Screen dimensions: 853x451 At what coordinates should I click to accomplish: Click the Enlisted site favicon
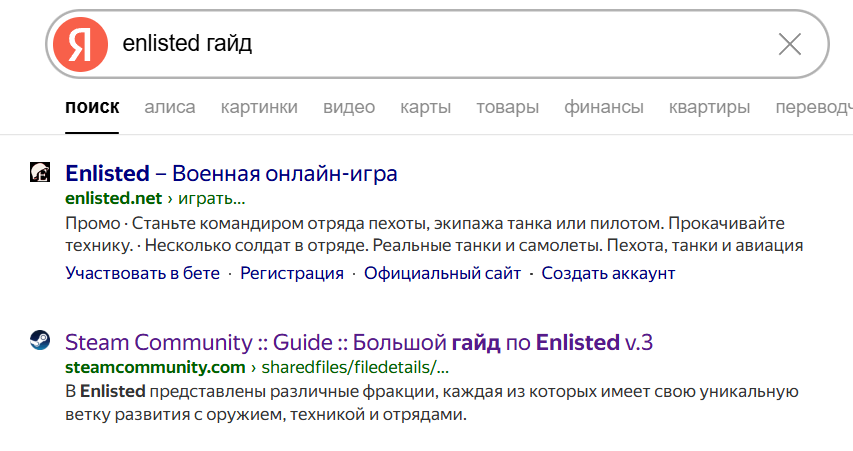click(40, 173)
